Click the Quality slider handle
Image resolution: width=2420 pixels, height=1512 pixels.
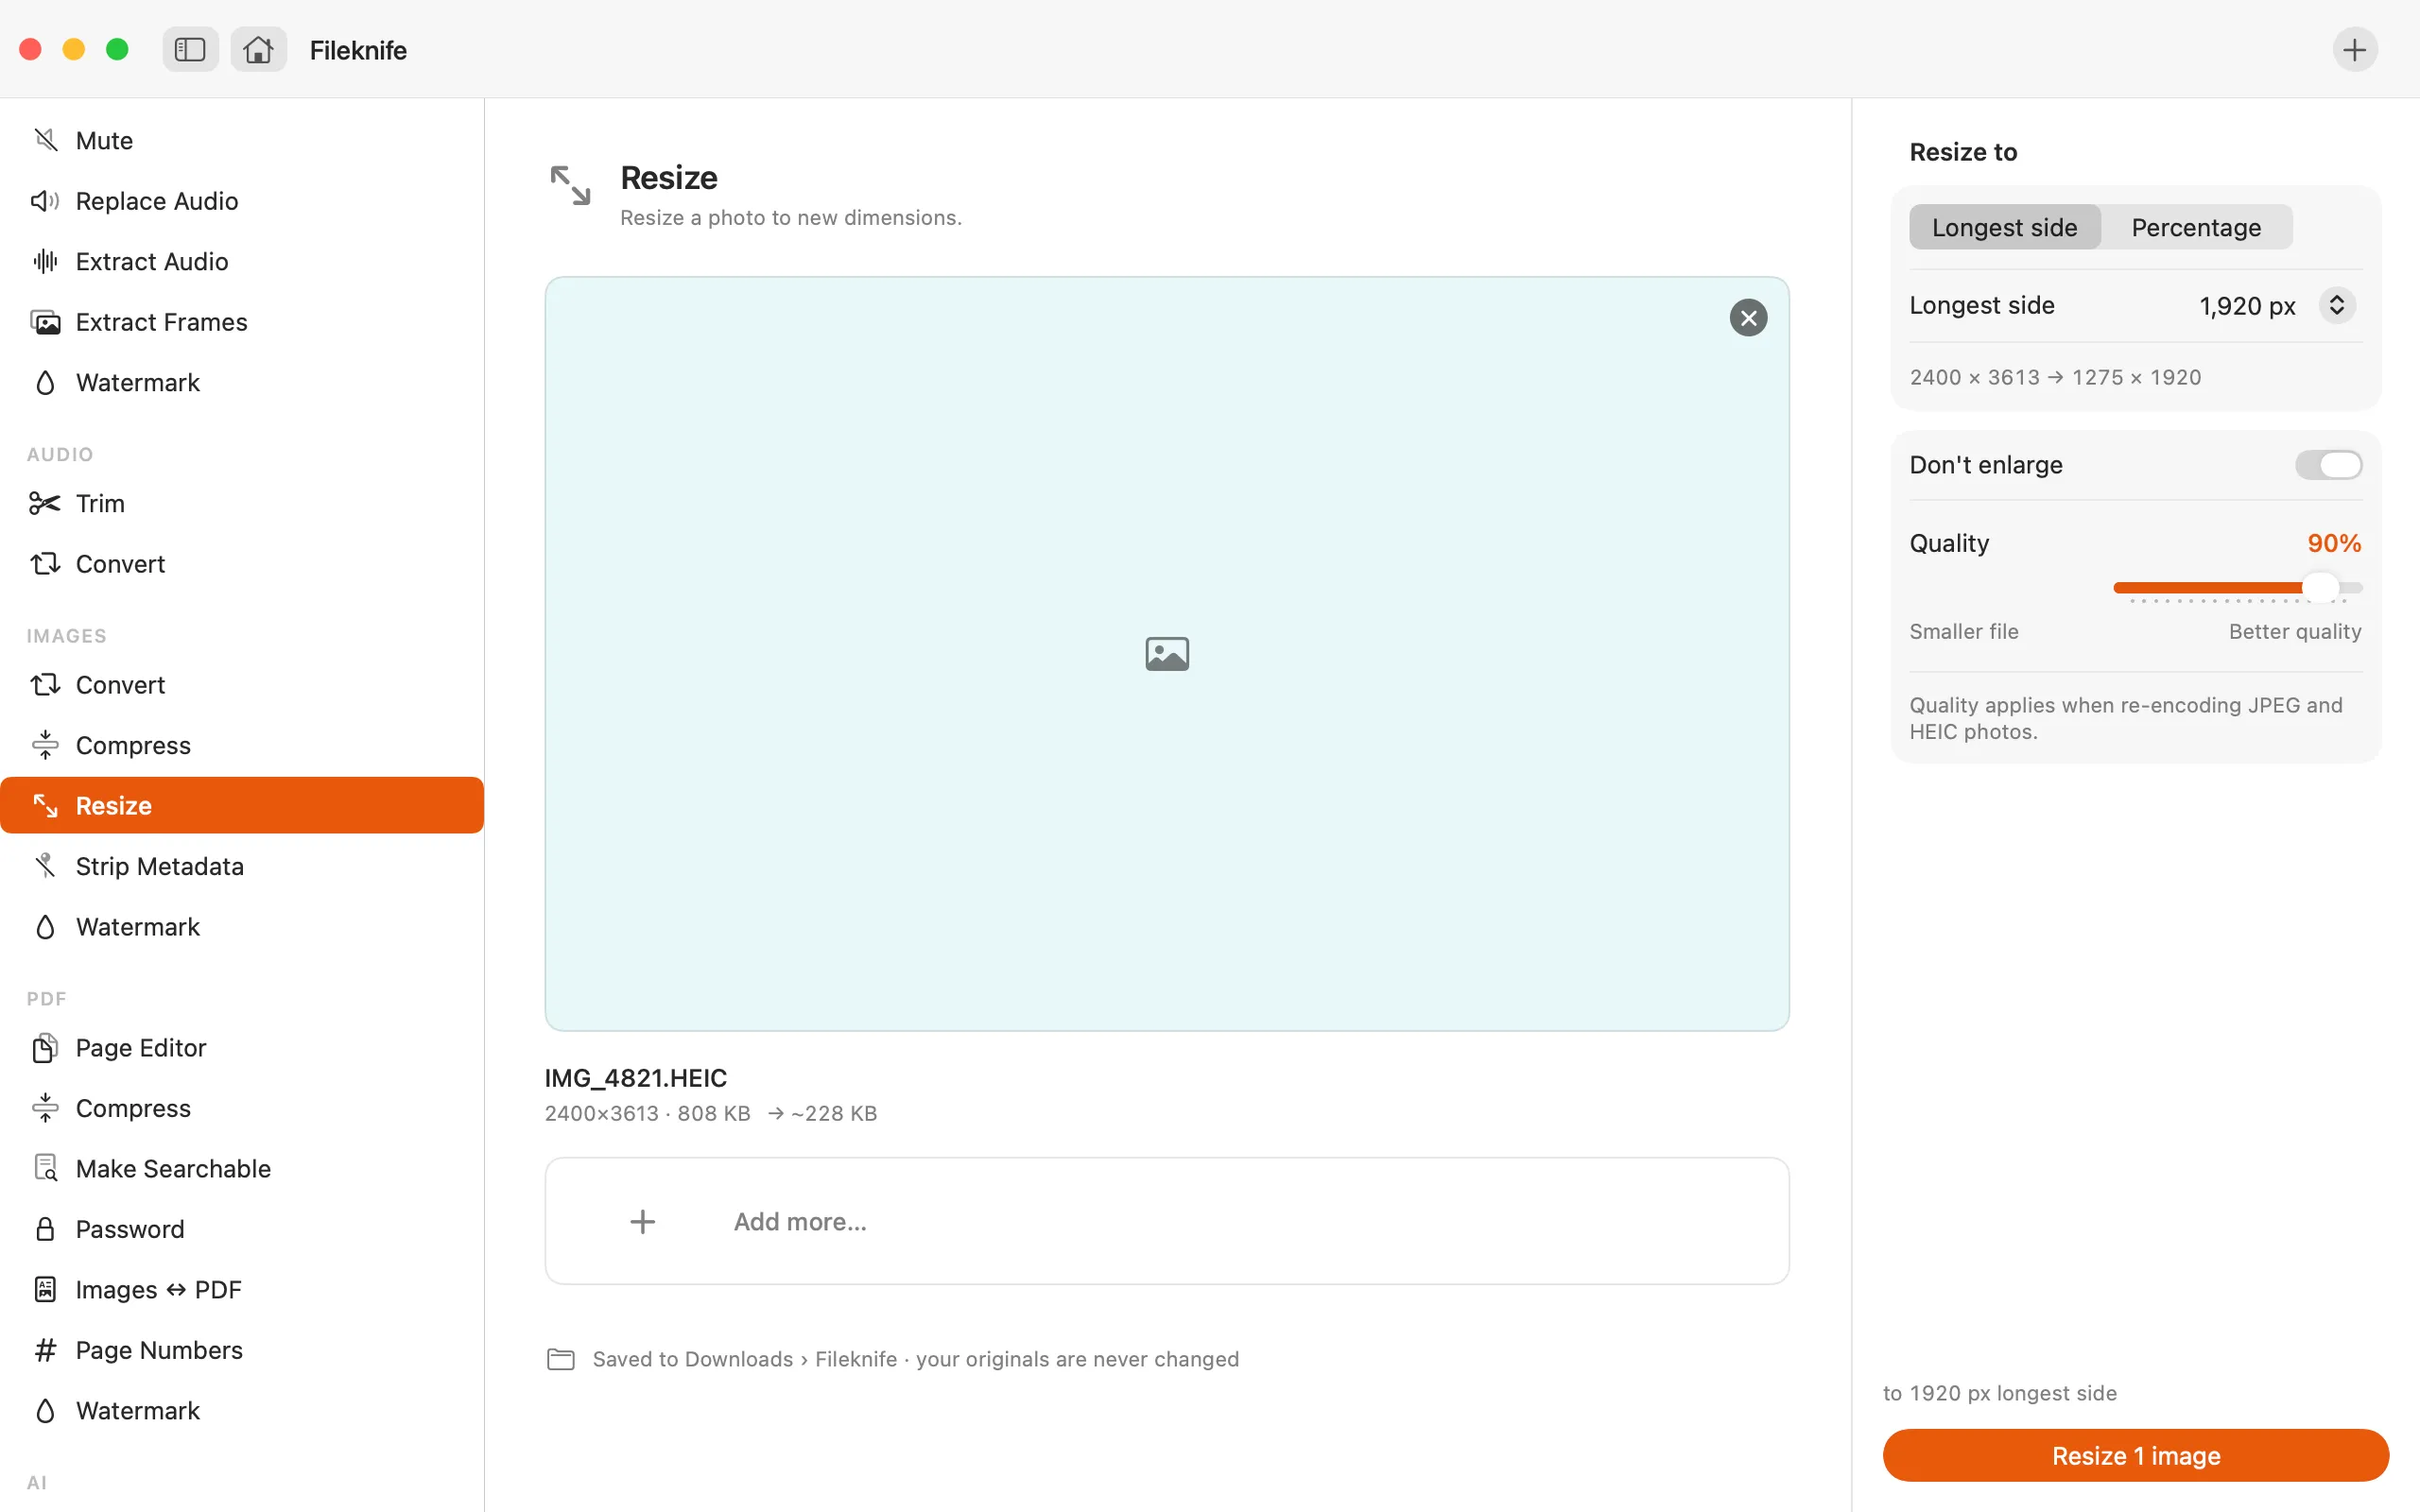point(2320,587)
